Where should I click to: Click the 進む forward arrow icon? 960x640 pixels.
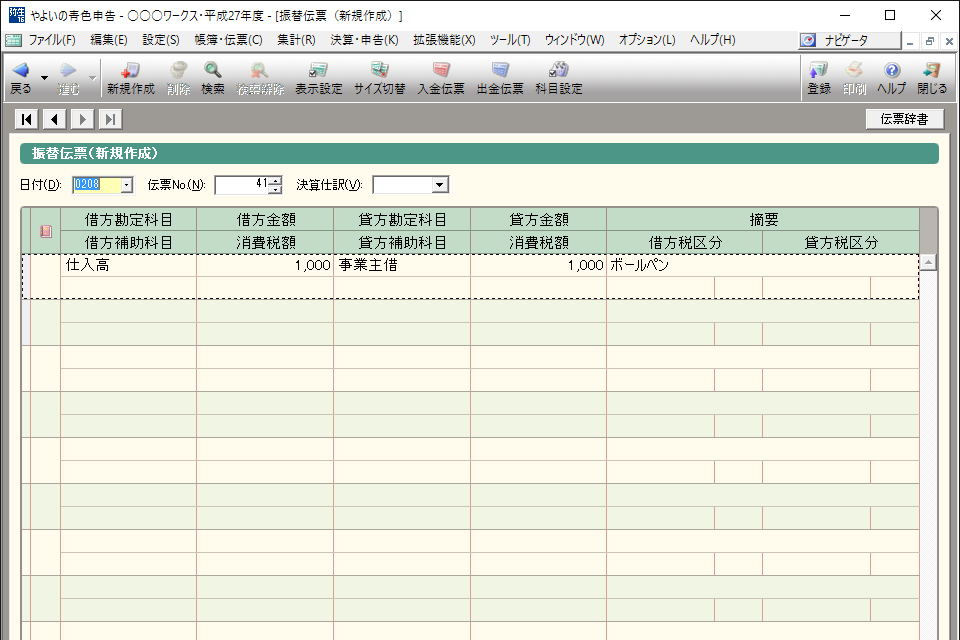(x=69, y=70)
